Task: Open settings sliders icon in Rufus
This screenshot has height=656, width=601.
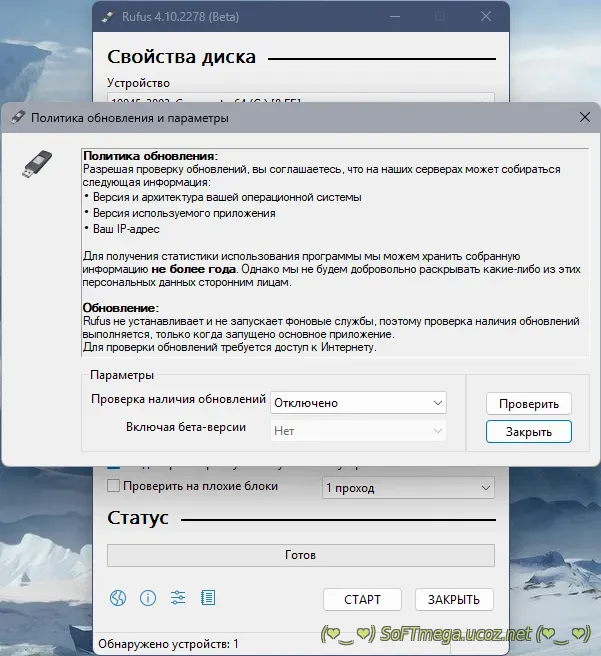Action: click(x=178, y=598)
